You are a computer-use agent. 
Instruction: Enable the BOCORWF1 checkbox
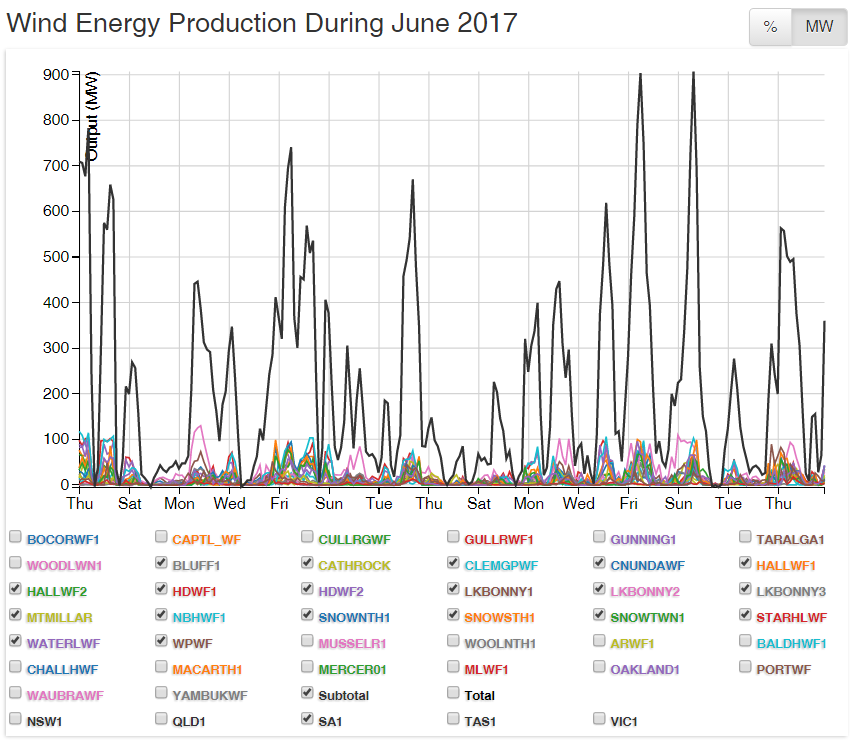point(15,537)
